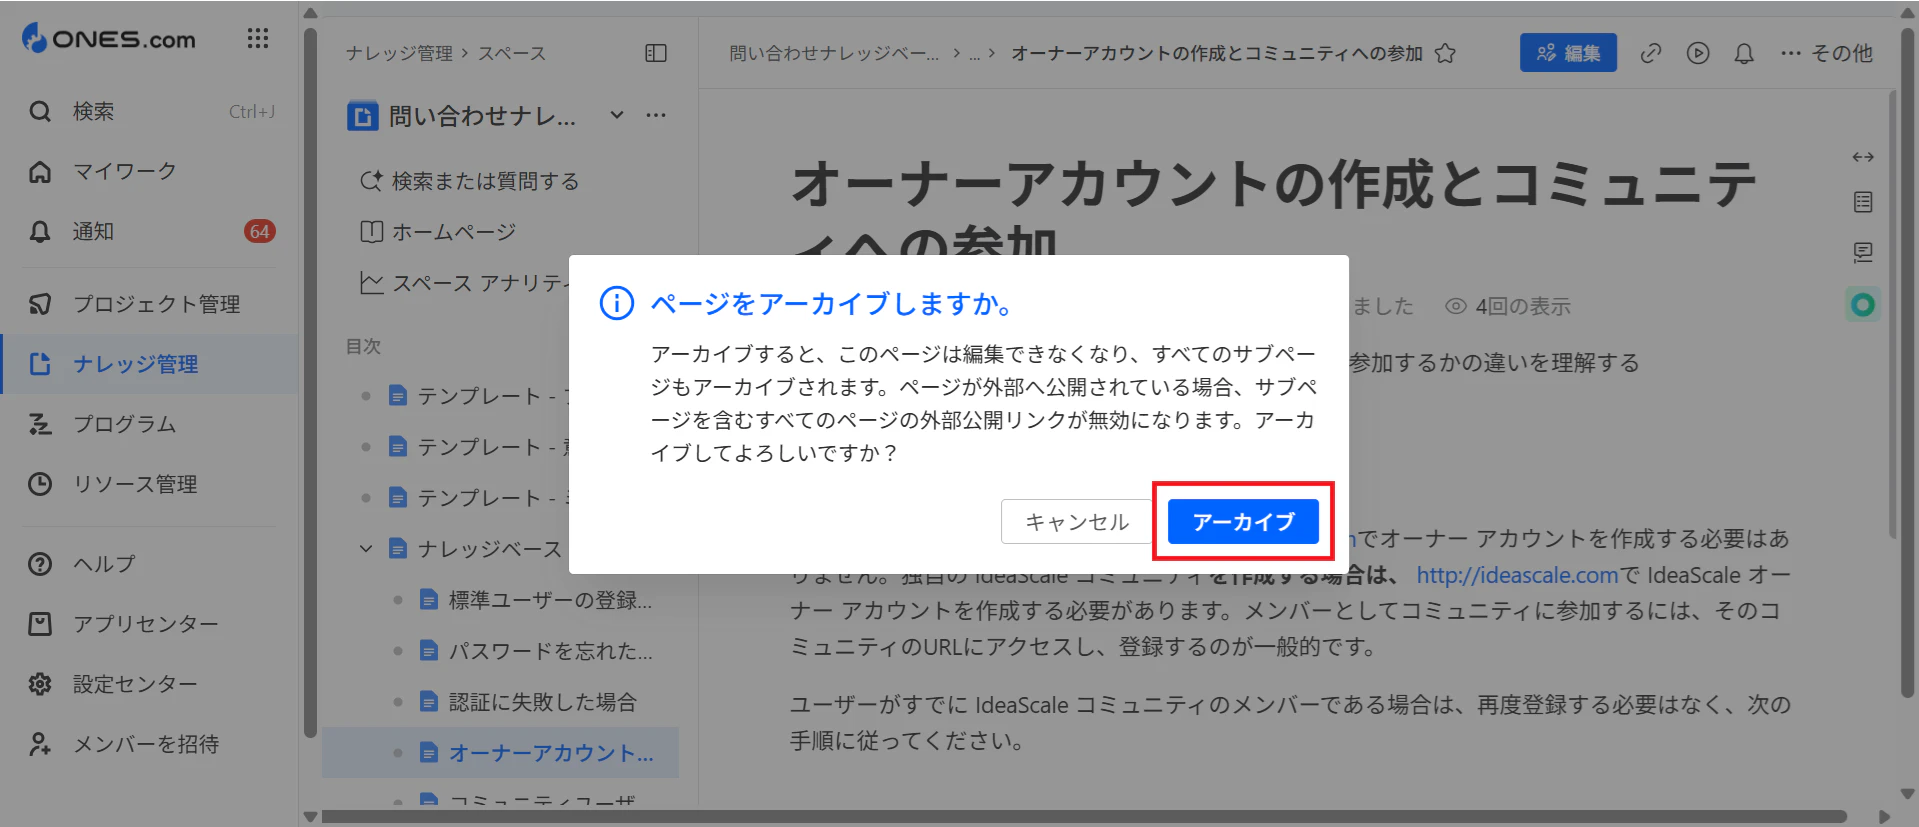Open 検索または質問する
The image size is (1919, 827).
coord(470,181)
